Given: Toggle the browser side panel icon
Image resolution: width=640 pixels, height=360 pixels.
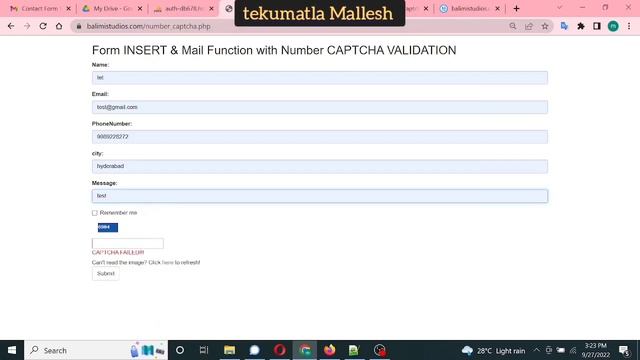Looking at the screenshot, I should (x=597, y=26).
